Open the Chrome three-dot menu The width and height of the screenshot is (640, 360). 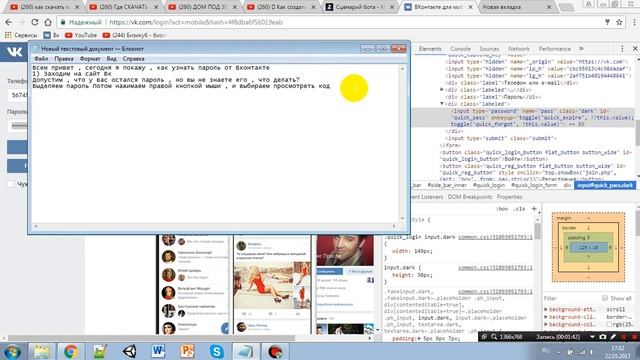634,22
